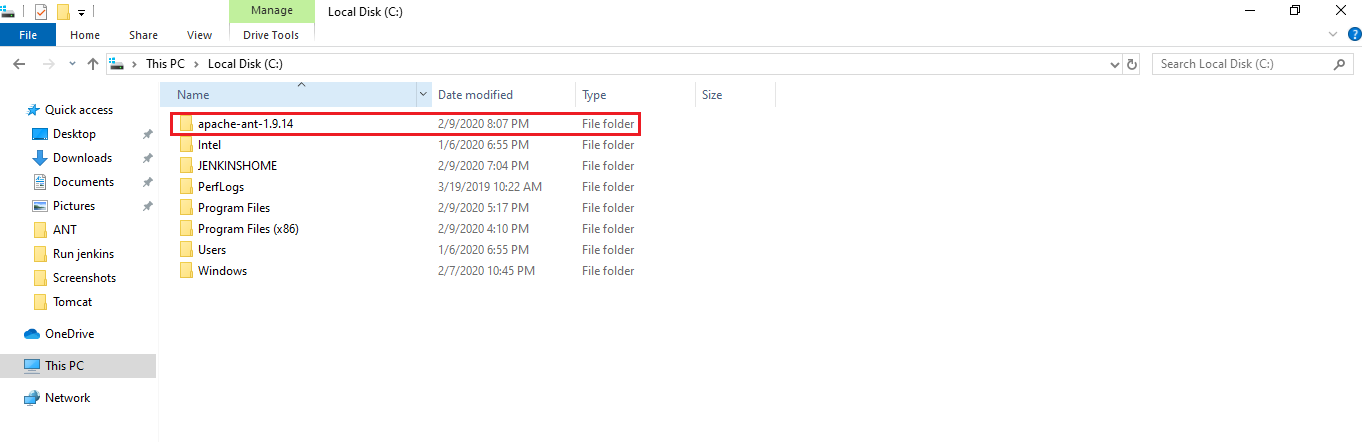This screenshot has width=1362, height=442.
Task: Unpin Desktop using its pin icon
Action: [x=147, y=134]
